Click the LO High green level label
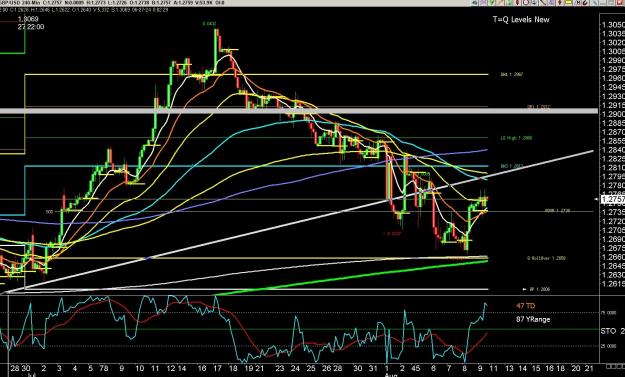The height and width of the screenshot is (377, 625). 516,138
